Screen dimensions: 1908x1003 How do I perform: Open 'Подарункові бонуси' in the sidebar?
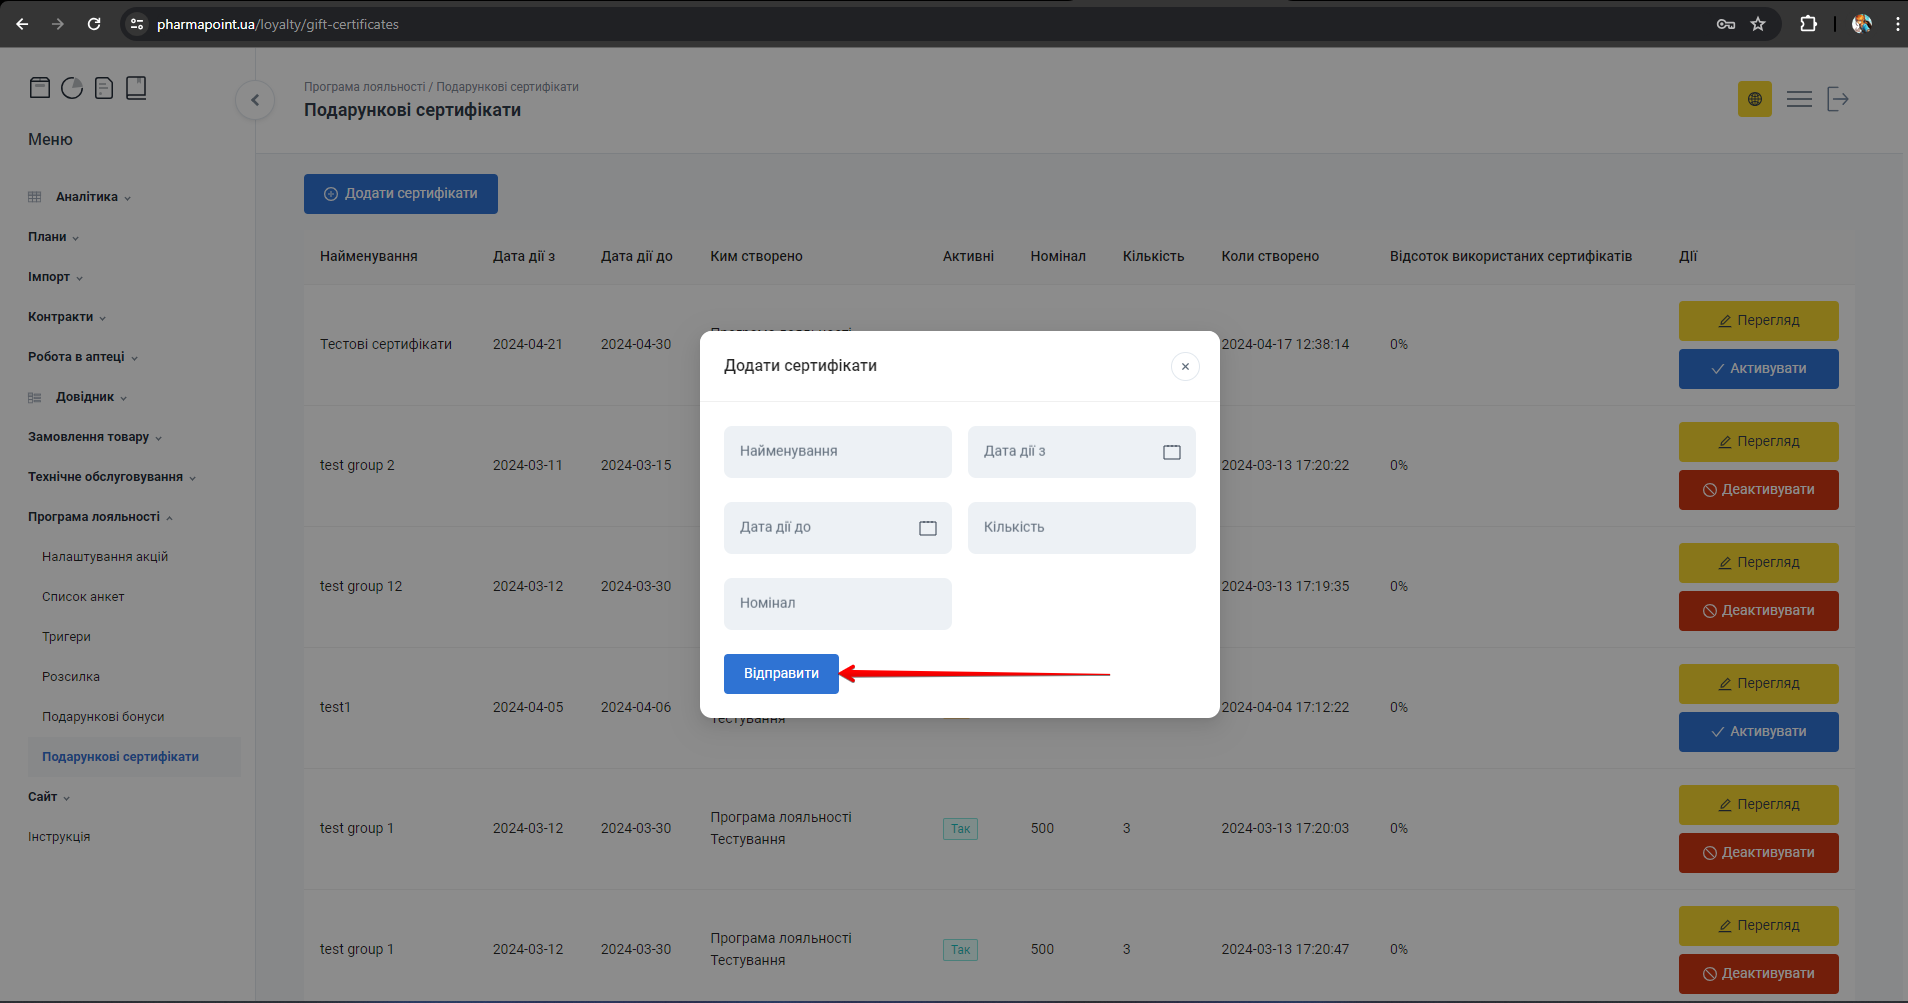(103, 717)
